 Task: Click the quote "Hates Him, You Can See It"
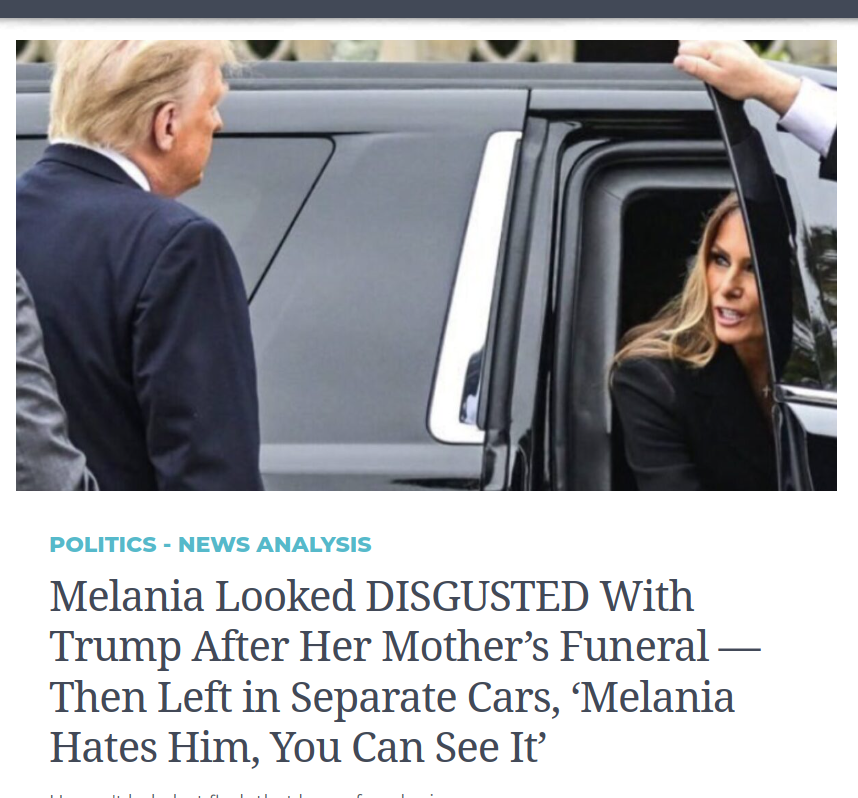click(x=297, y=748)
